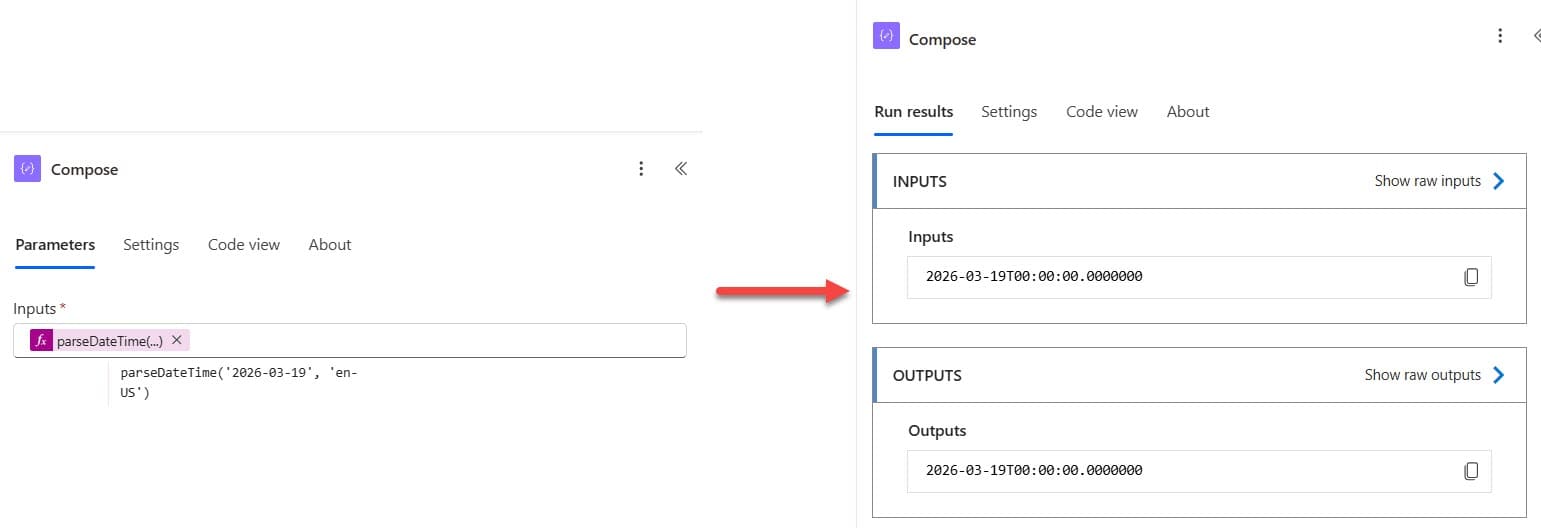Open the Settings tab in the left panel
1541x528 pixels.
click(x=151, y=245)
